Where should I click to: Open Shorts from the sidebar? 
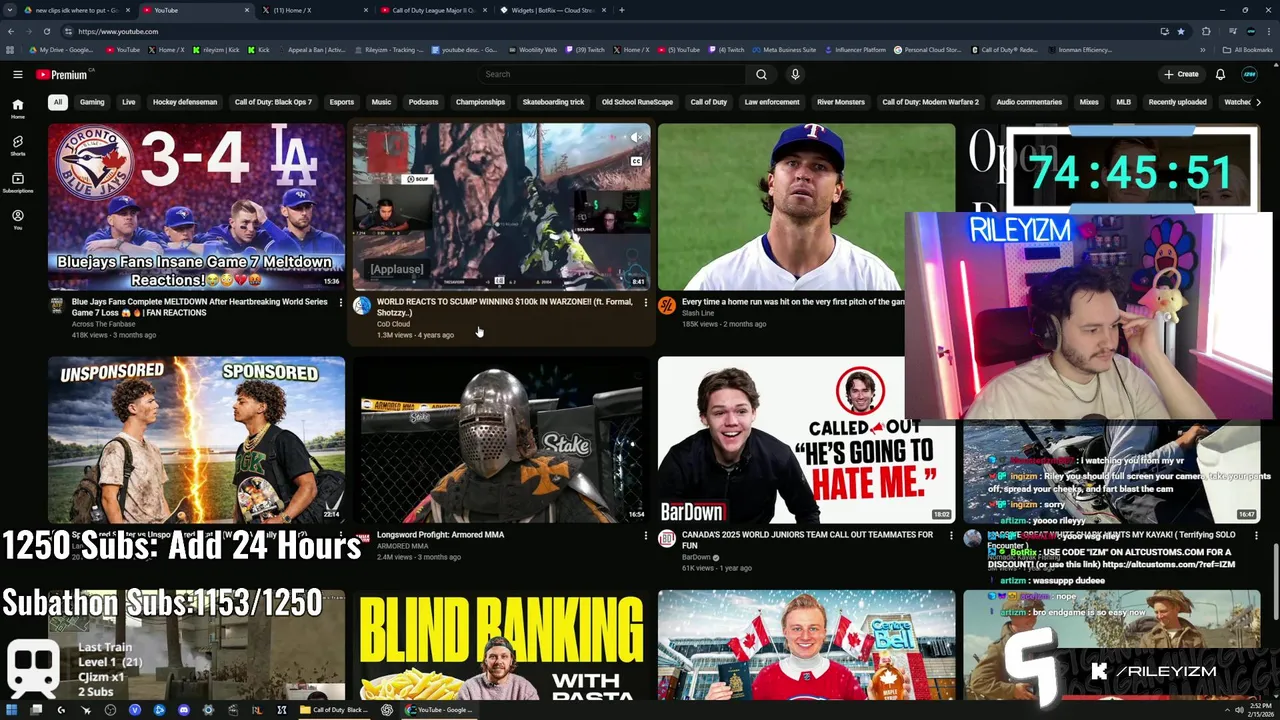pyautogui.click(x=18, y=145)
